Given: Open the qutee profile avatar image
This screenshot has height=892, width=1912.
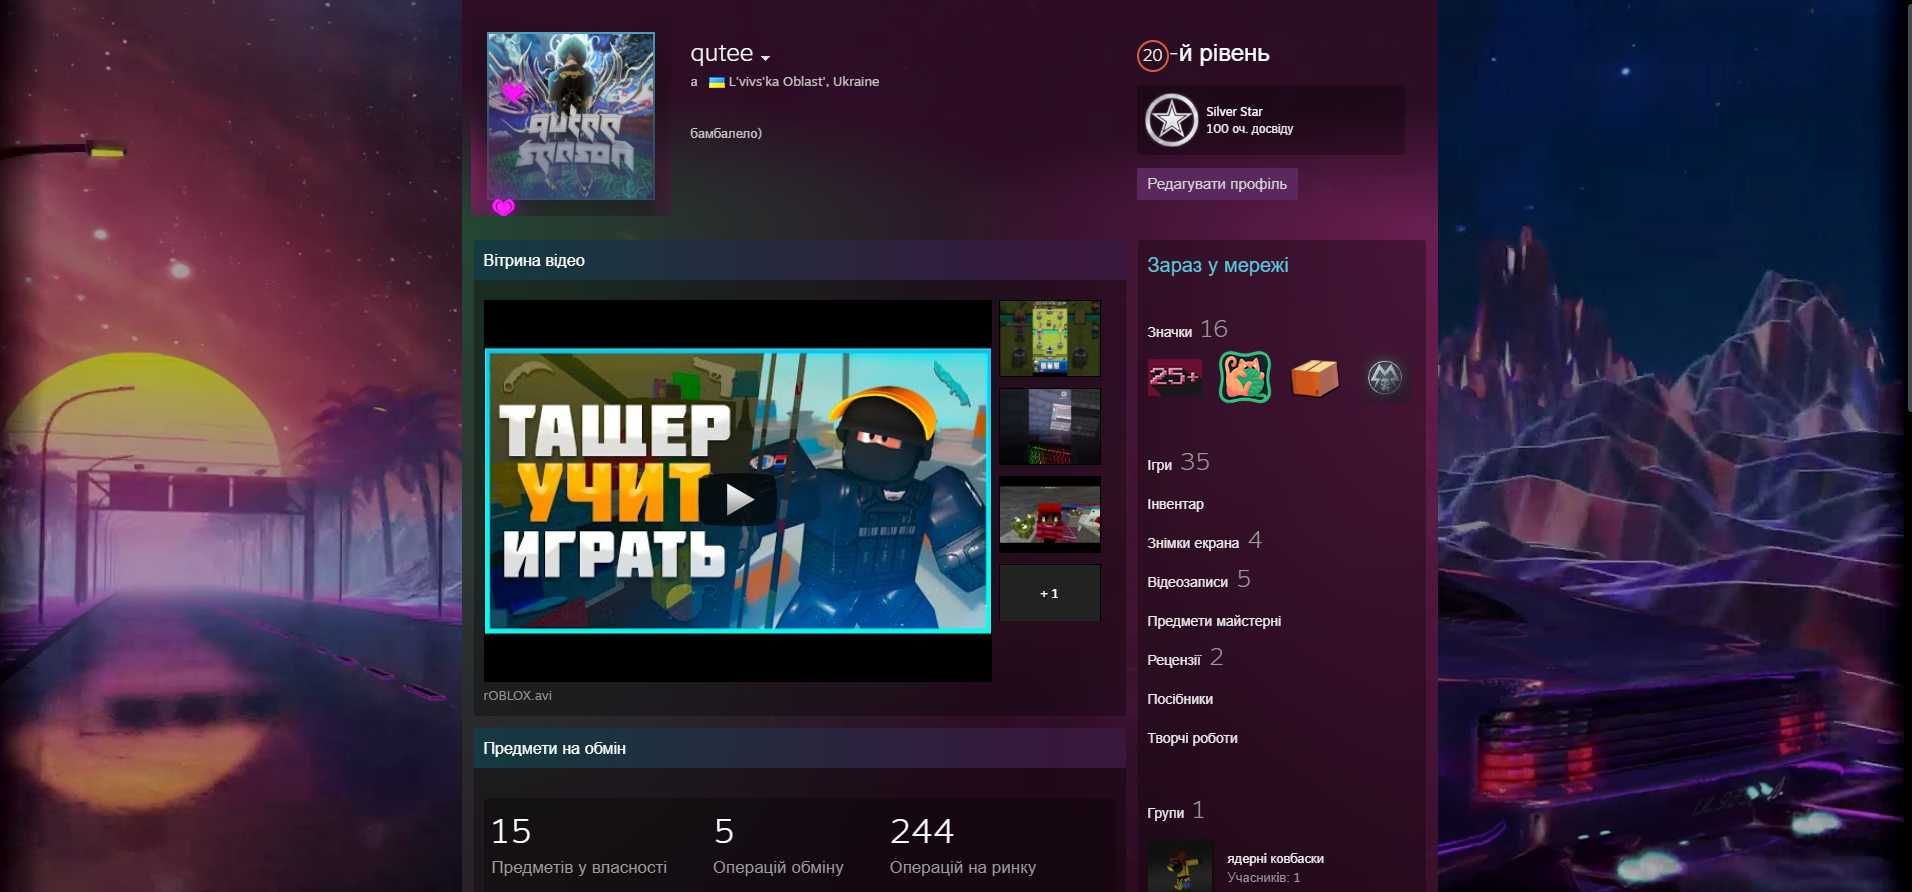Looking at the screenshot, I should click(x=570, y=116).
